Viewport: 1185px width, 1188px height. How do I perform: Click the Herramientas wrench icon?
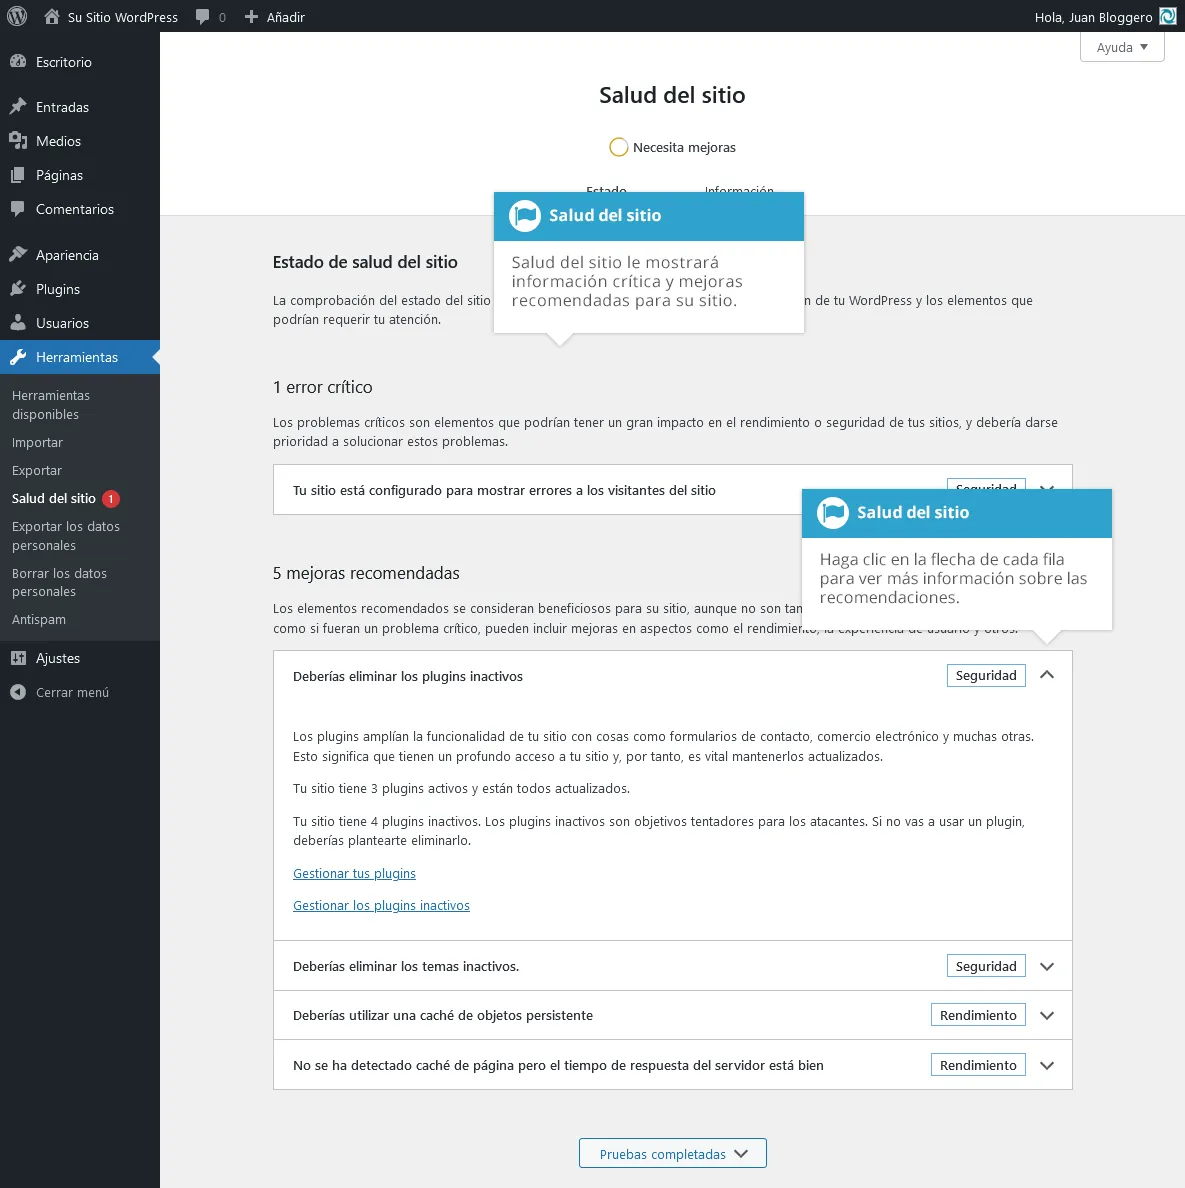pyautogui.click(x=18, y=357)
